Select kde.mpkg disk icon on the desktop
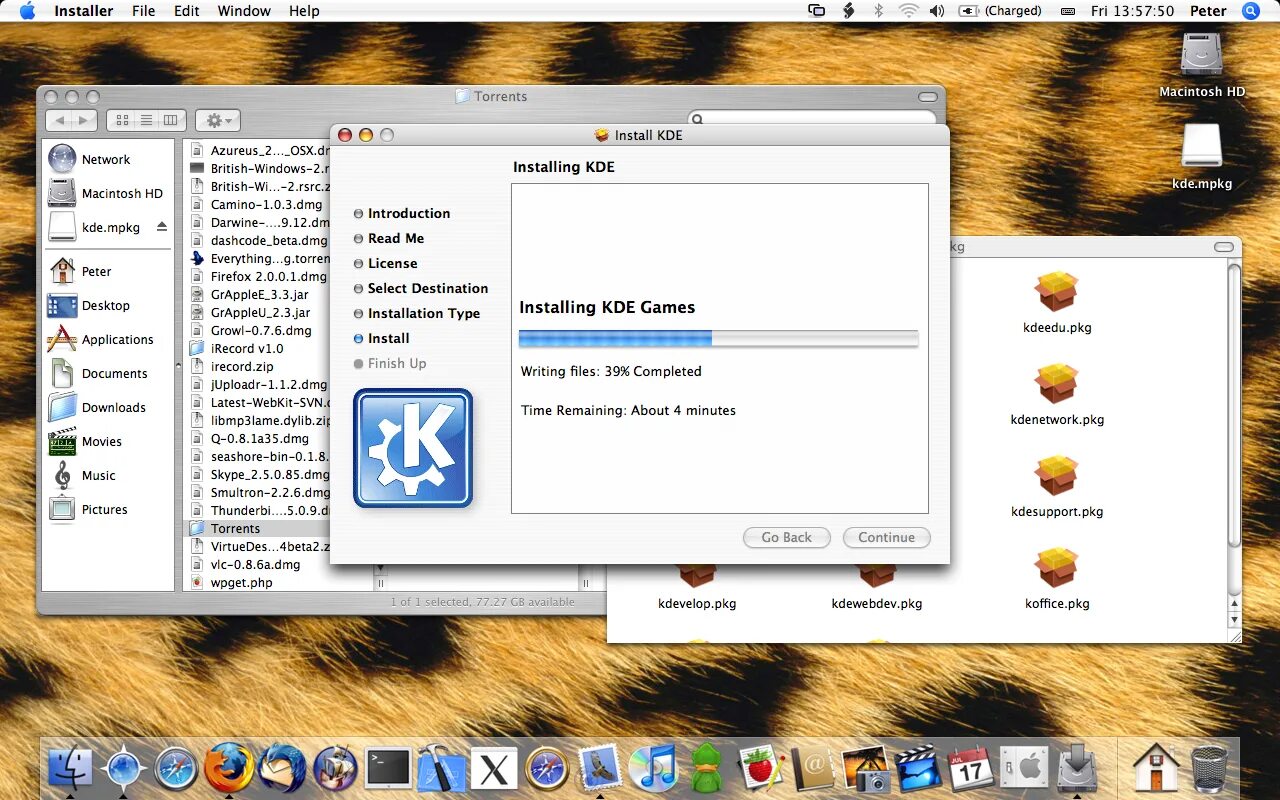 pyautogui.click(x=1202, y=147)
